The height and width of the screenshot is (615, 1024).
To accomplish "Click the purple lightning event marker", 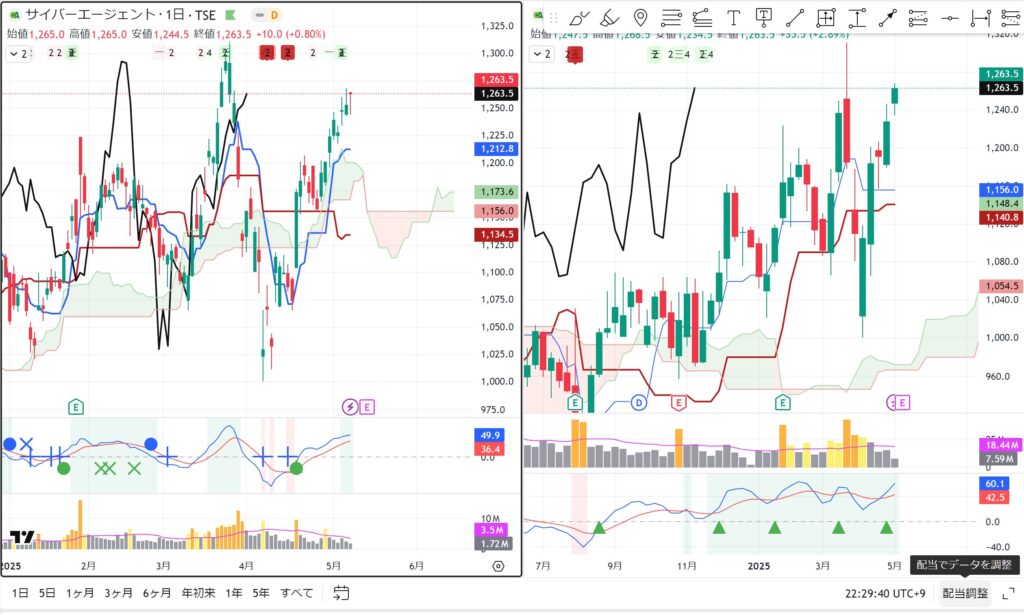I will tap(350, 407).
